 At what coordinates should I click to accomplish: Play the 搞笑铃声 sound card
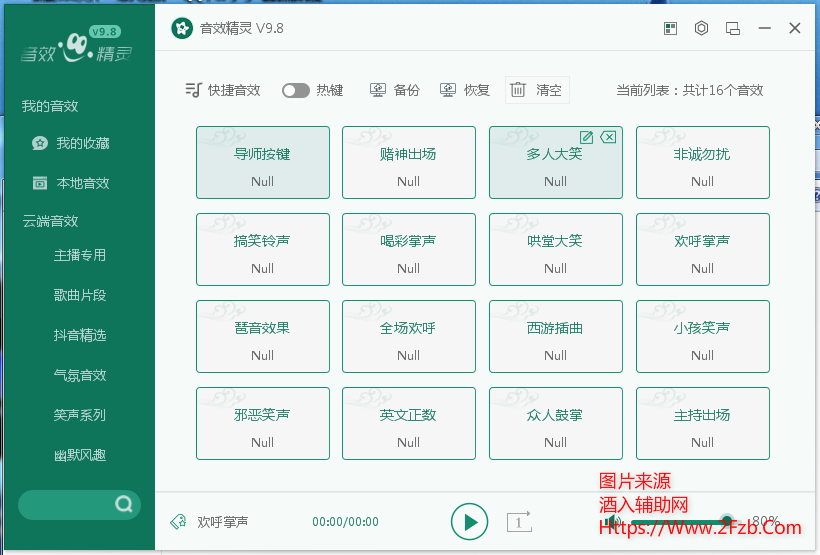pos(263,250)
